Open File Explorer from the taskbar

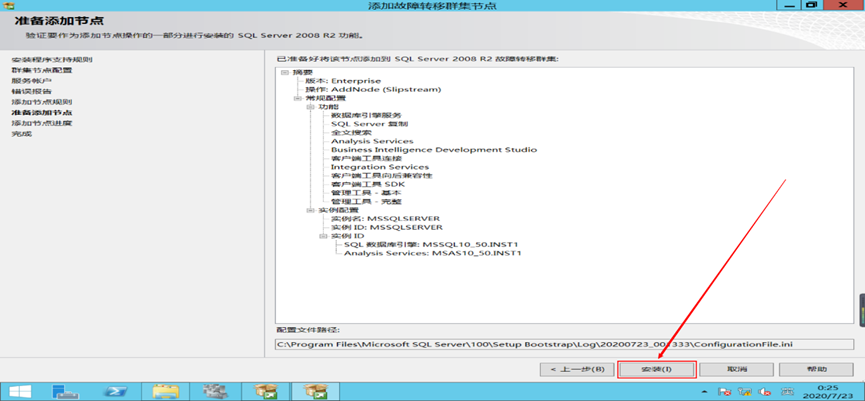(x=165, y=392)
